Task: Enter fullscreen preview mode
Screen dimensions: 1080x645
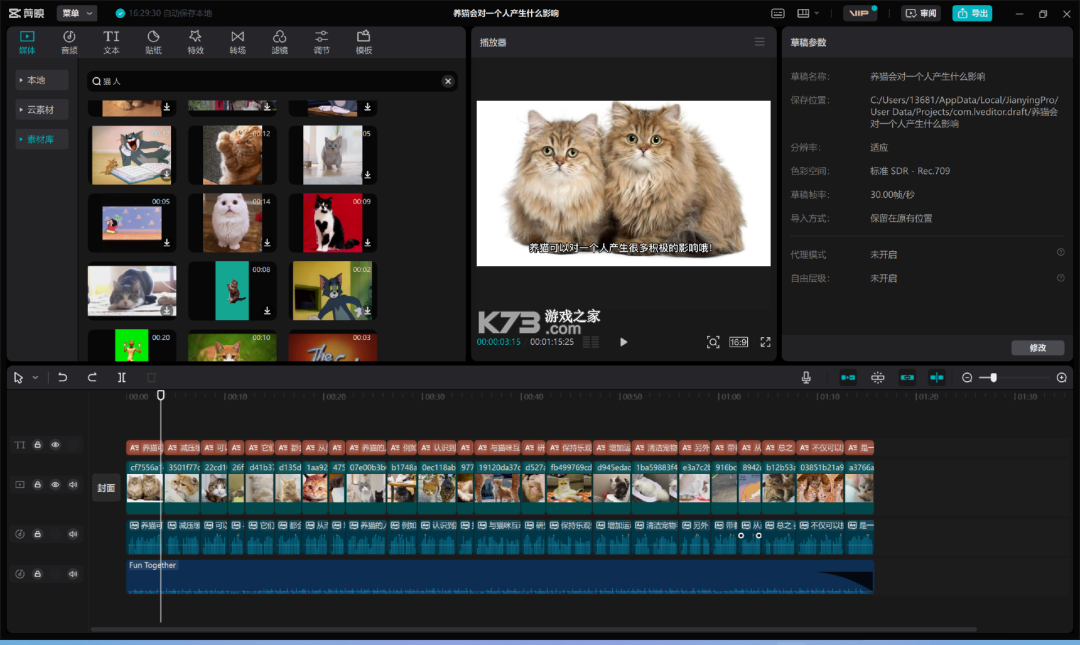Action: (765, 342)
